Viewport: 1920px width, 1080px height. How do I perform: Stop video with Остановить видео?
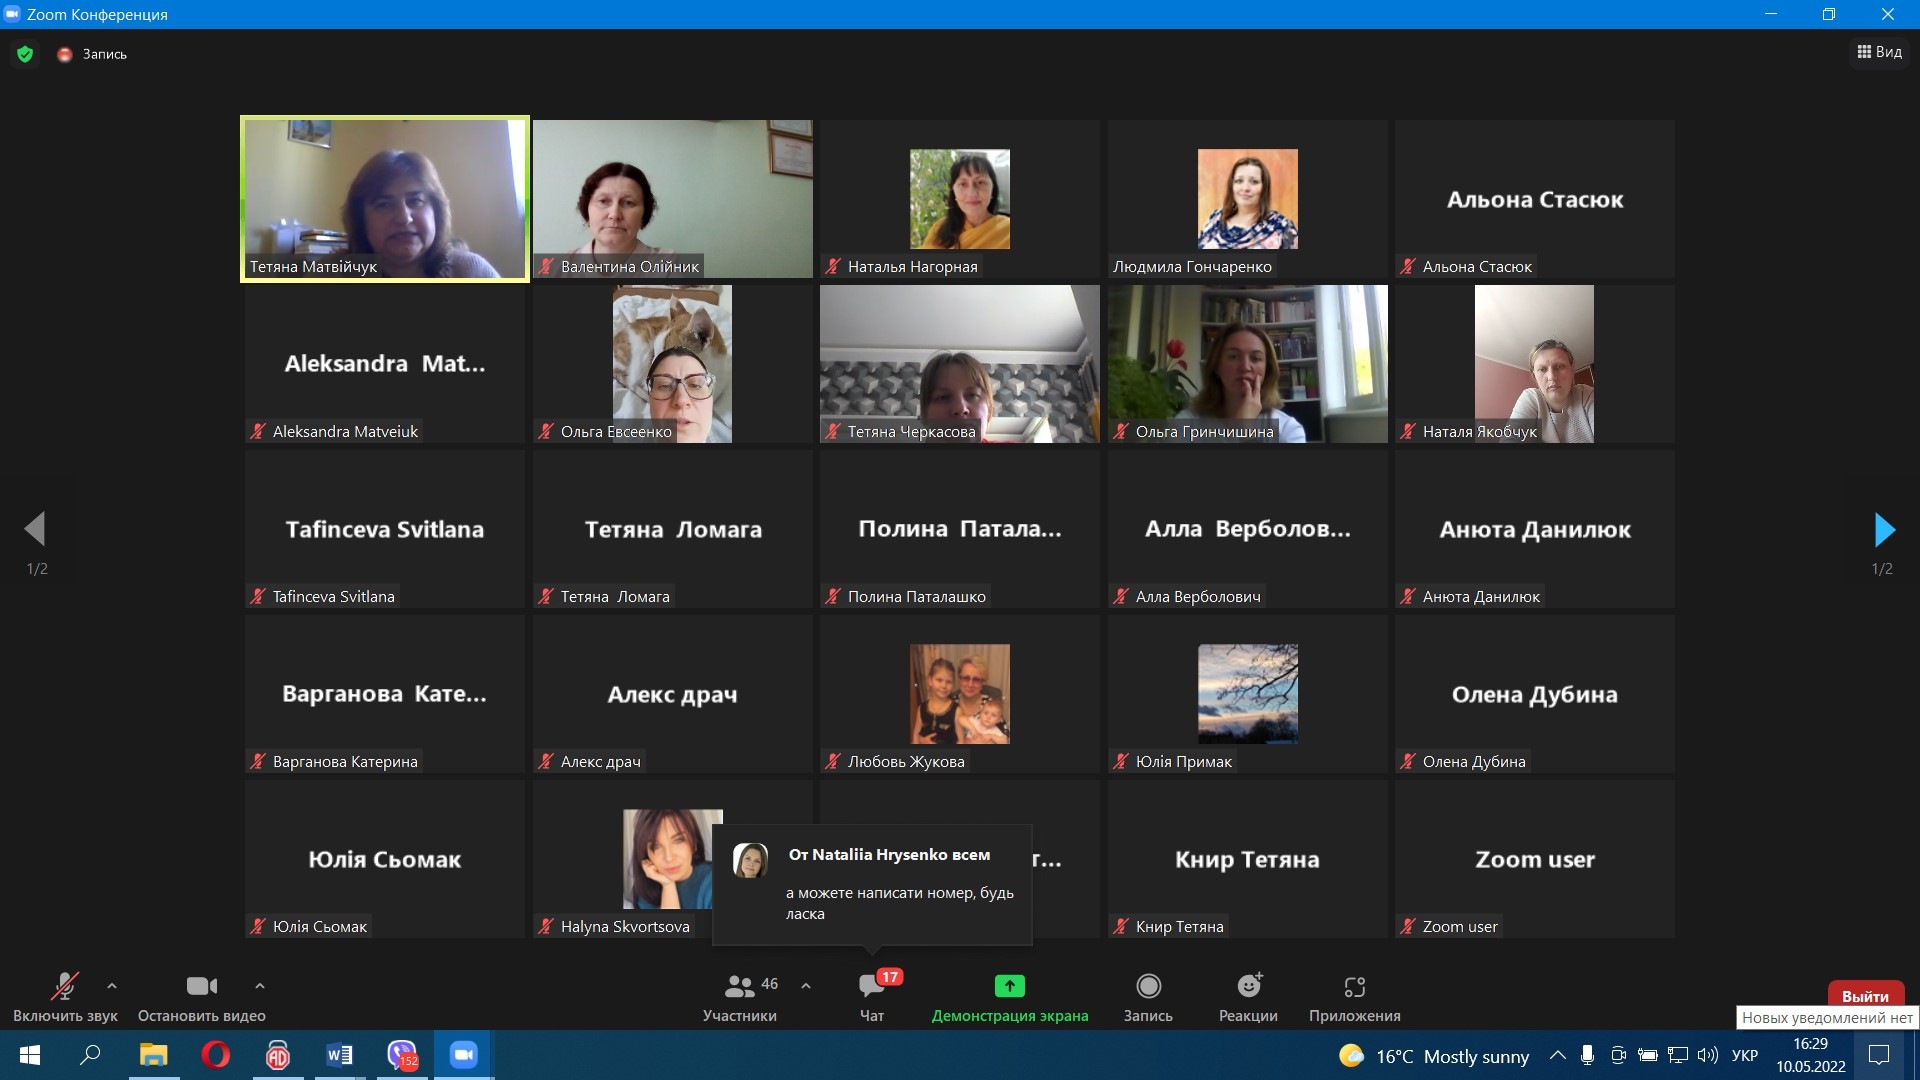[x=201, y=987]
